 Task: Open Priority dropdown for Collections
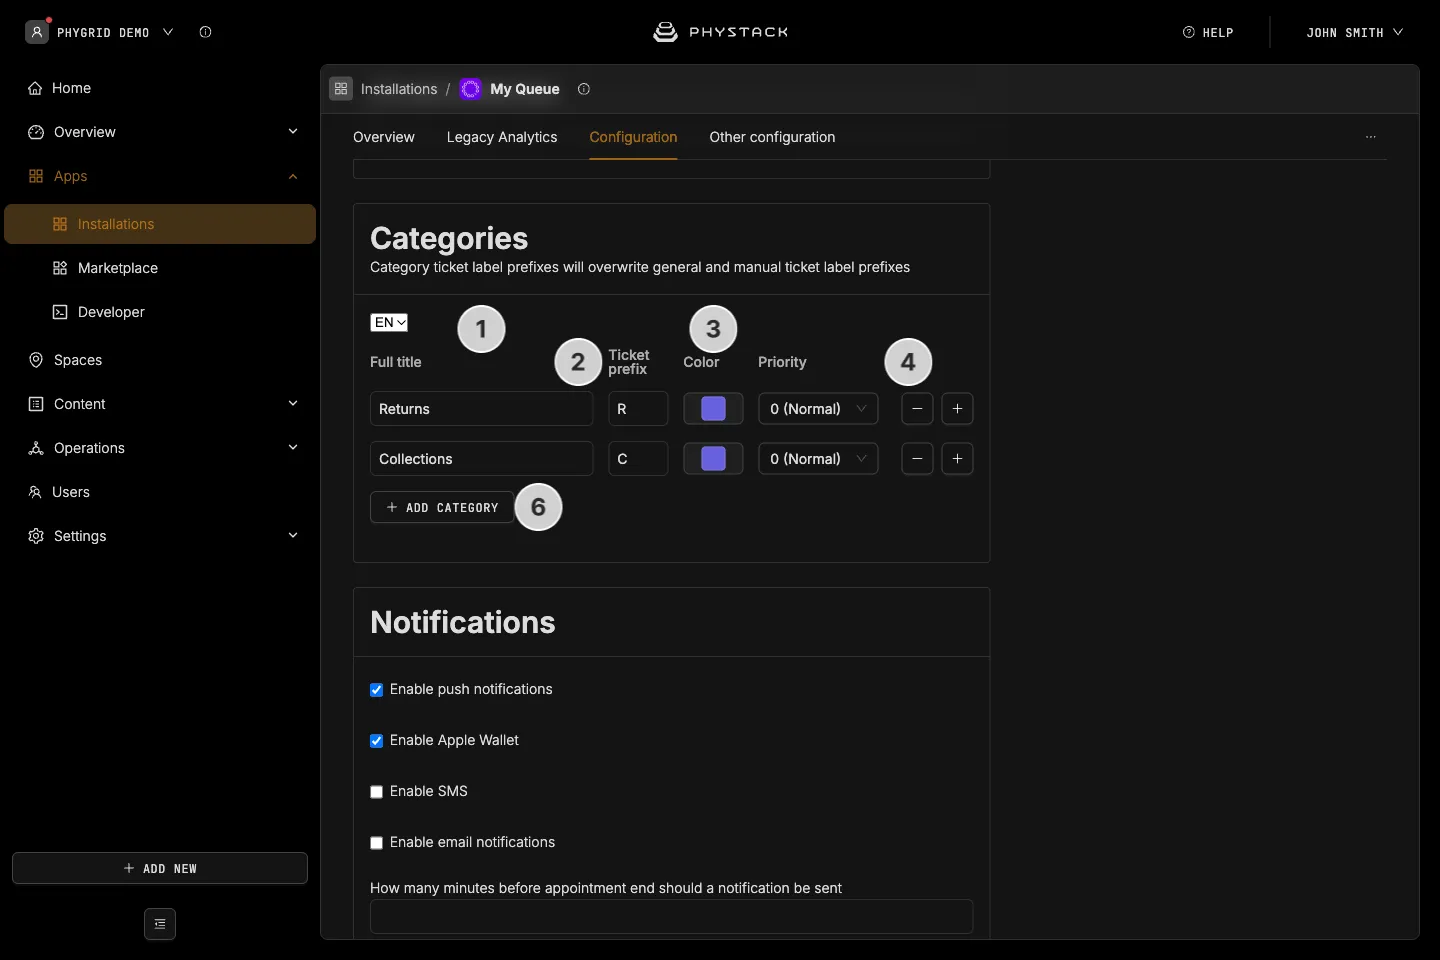818,459
